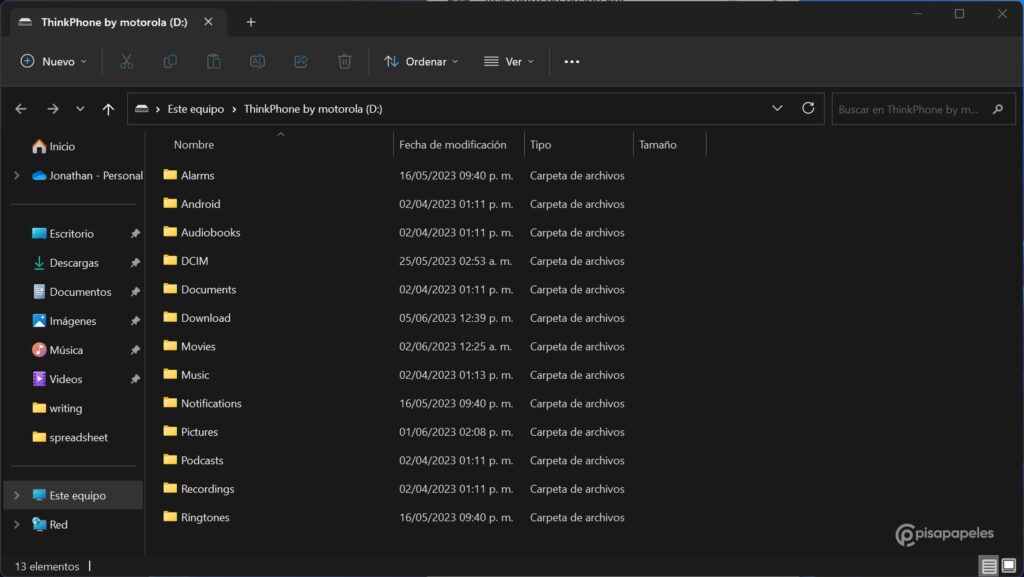The width and height of the screenshot is (1024, 577).
Task: Click the Share icon in toolbar
Action: [300, 62]
